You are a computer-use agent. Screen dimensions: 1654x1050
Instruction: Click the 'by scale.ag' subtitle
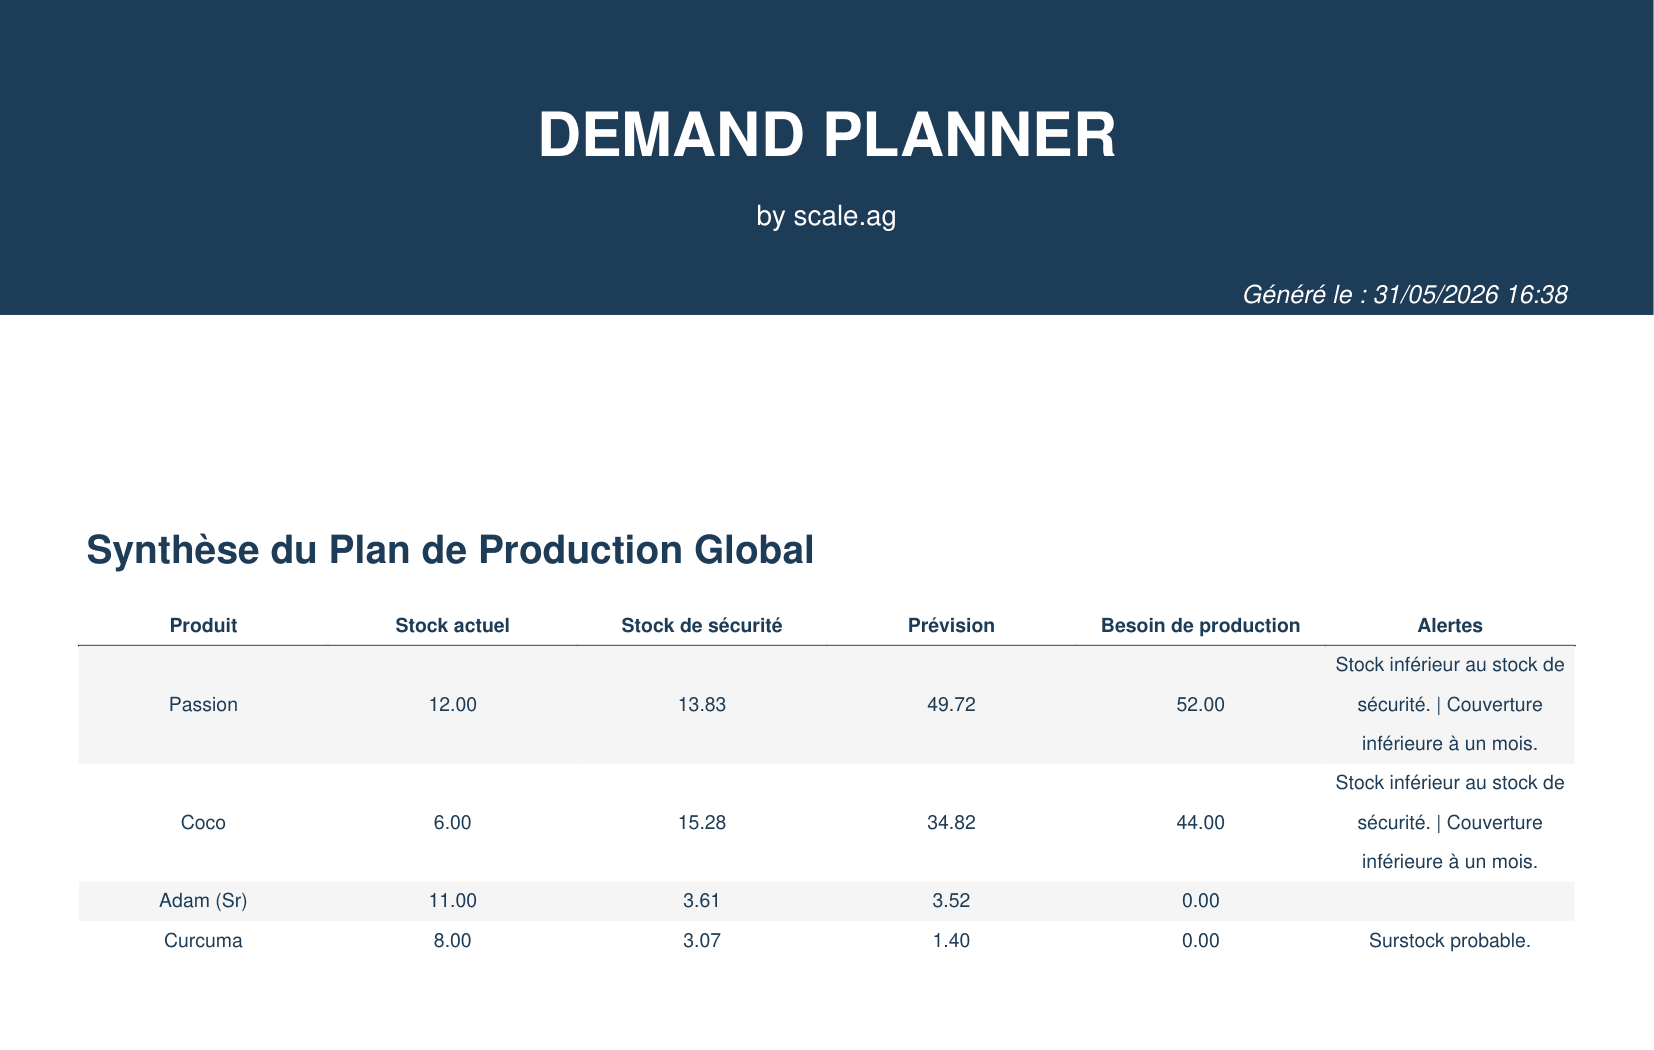click(826, 216)
